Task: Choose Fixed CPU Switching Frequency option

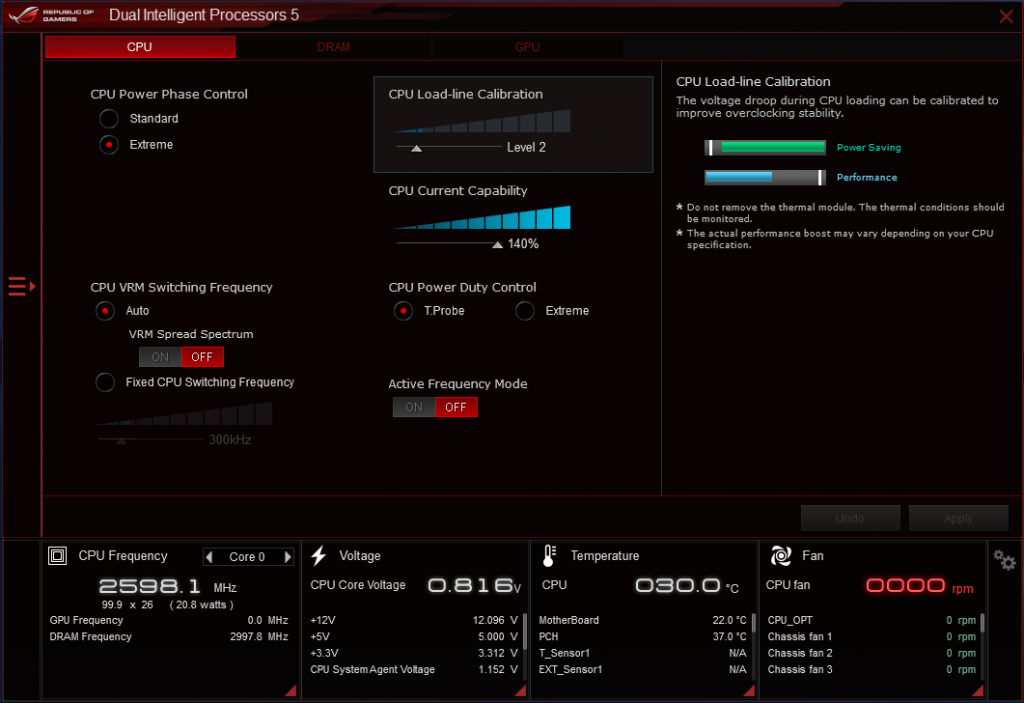Action: [105, 382]
